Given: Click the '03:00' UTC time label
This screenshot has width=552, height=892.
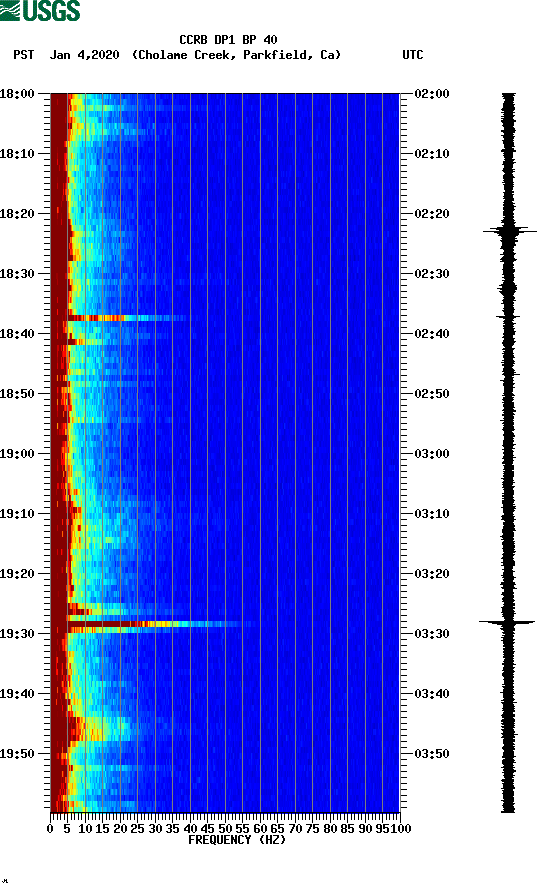Looking at the screenshot, I should (432, 453).
